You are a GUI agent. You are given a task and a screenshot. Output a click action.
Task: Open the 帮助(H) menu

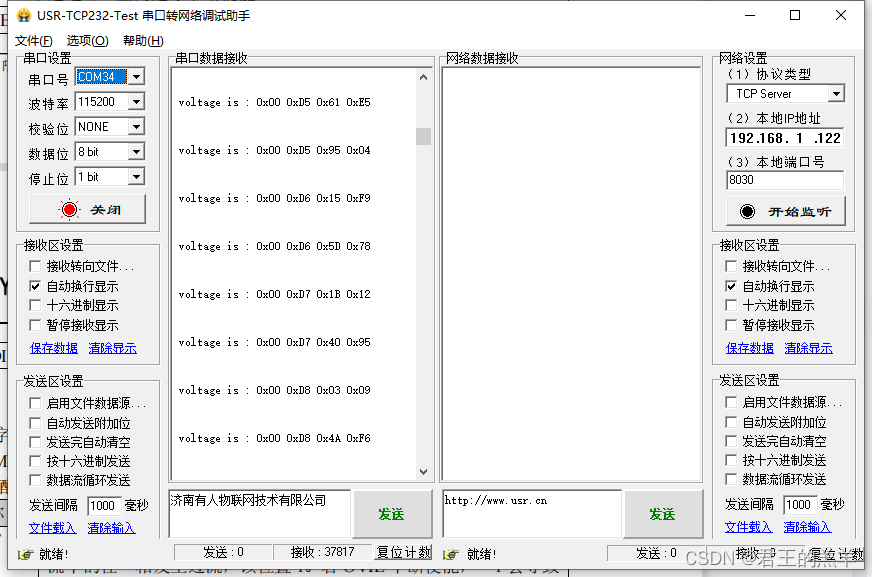143,41
